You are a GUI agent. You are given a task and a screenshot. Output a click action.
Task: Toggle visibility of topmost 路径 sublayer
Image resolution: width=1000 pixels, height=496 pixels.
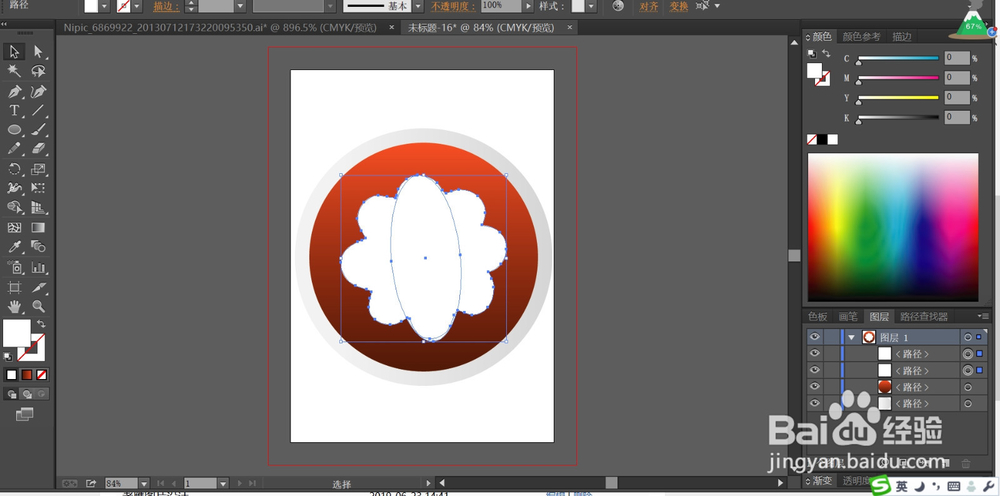point(814,353)
